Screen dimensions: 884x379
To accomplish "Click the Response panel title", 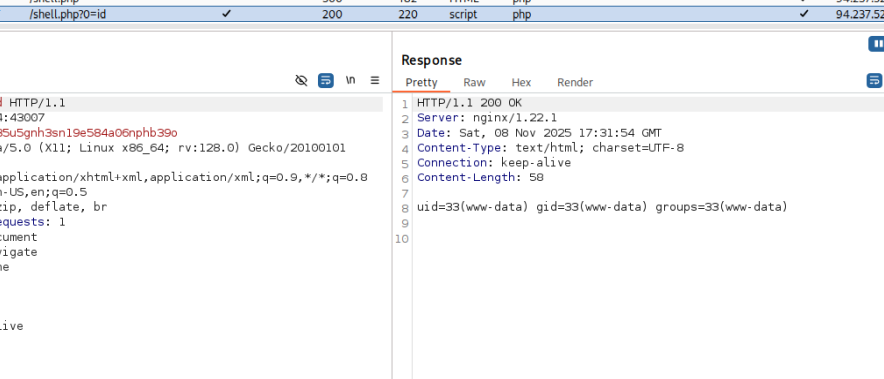I will click(x=431, y=60).
